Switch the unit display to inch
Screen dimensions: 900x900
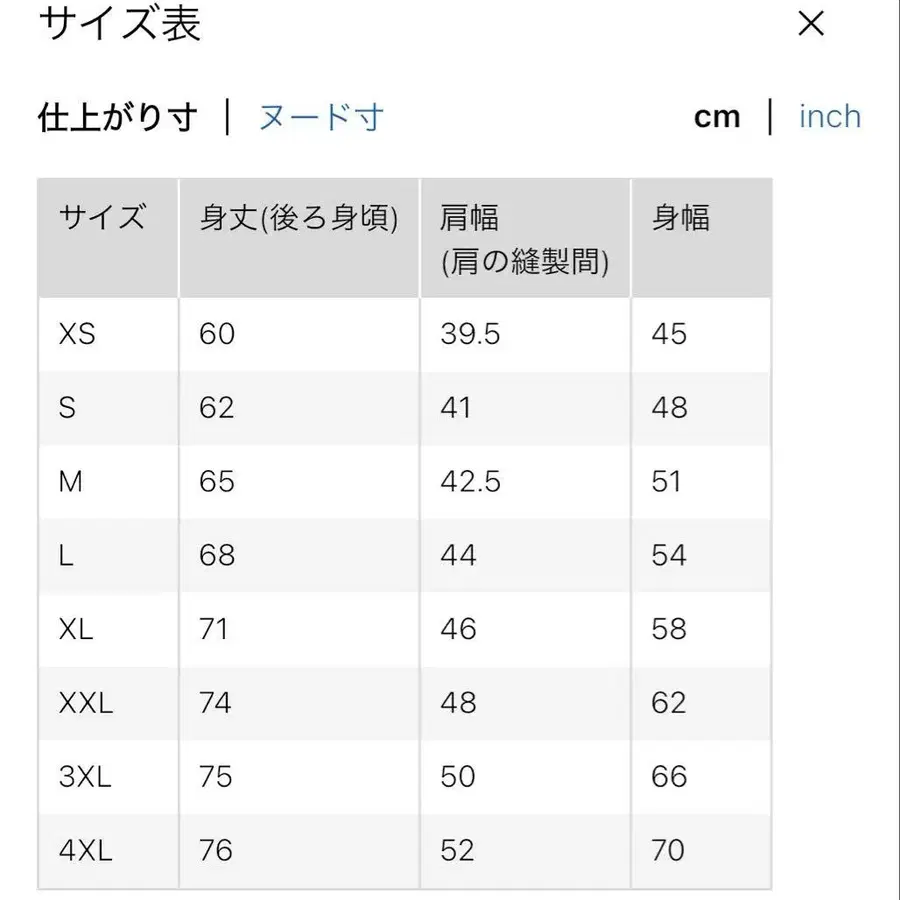(829, 117)
